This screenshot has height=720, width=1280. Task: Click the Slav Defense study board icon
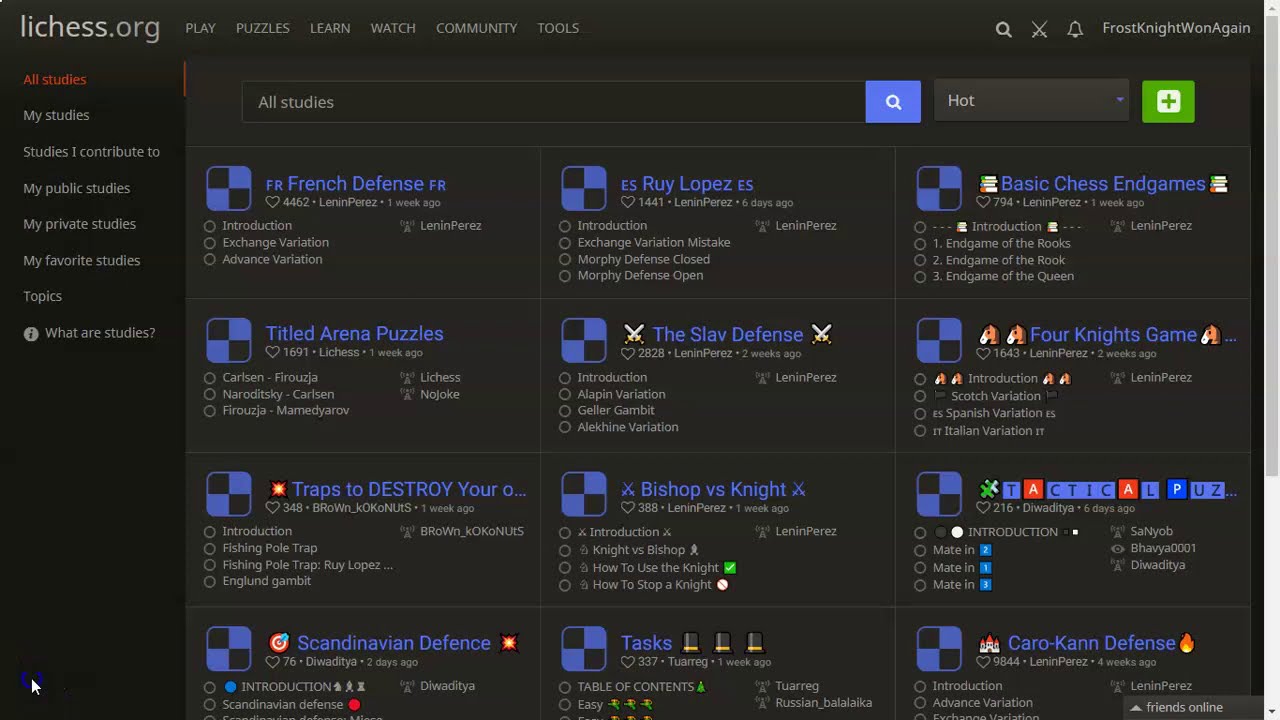(584, 340)
